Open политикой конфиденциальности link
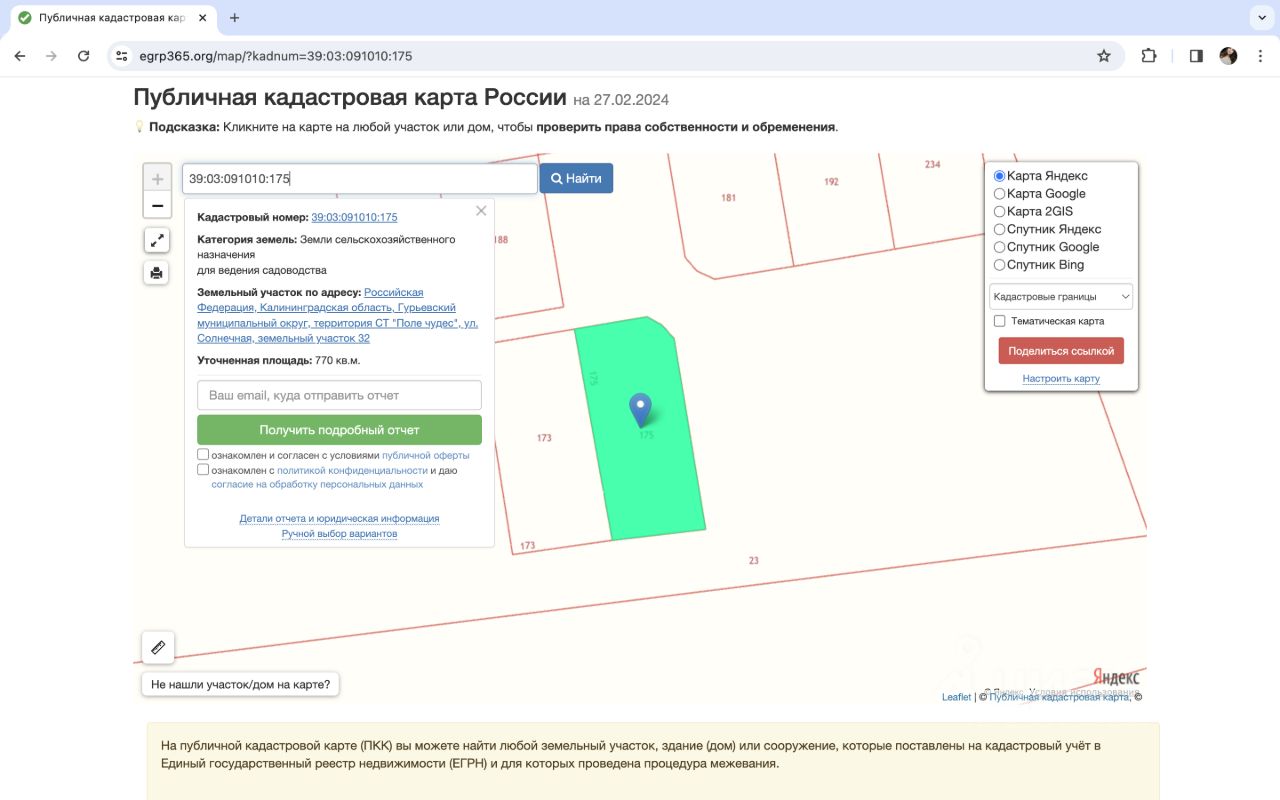Image resolution: width=1280 pixels, height=800 pixels. click(x=352, y=470)
